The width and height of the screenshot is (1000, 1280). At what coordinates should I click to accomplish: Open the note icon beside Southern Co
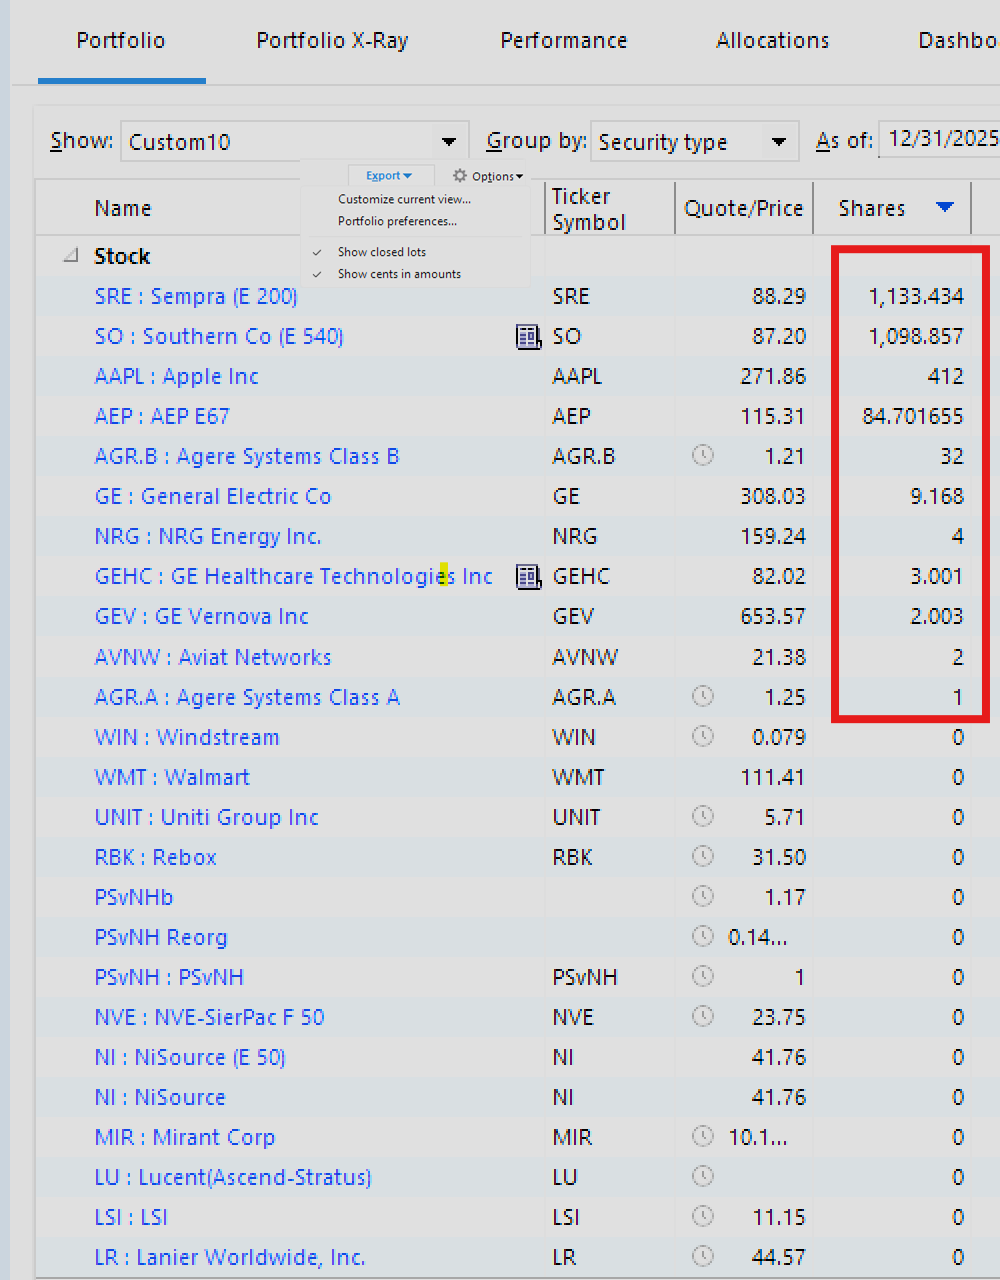tap(528, 337)
